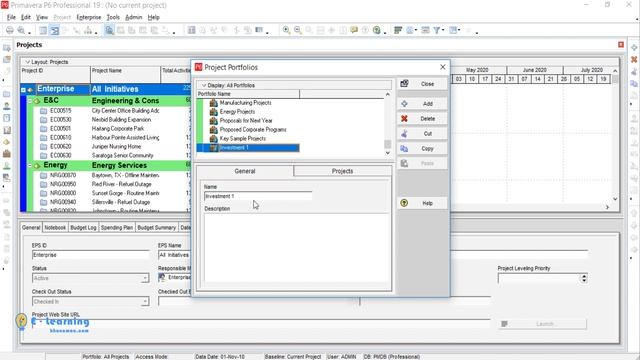Open the Filter dropdown arrow in toolbar
The image size is (640, 360).
pyautogui.click(x=443, y=30)
